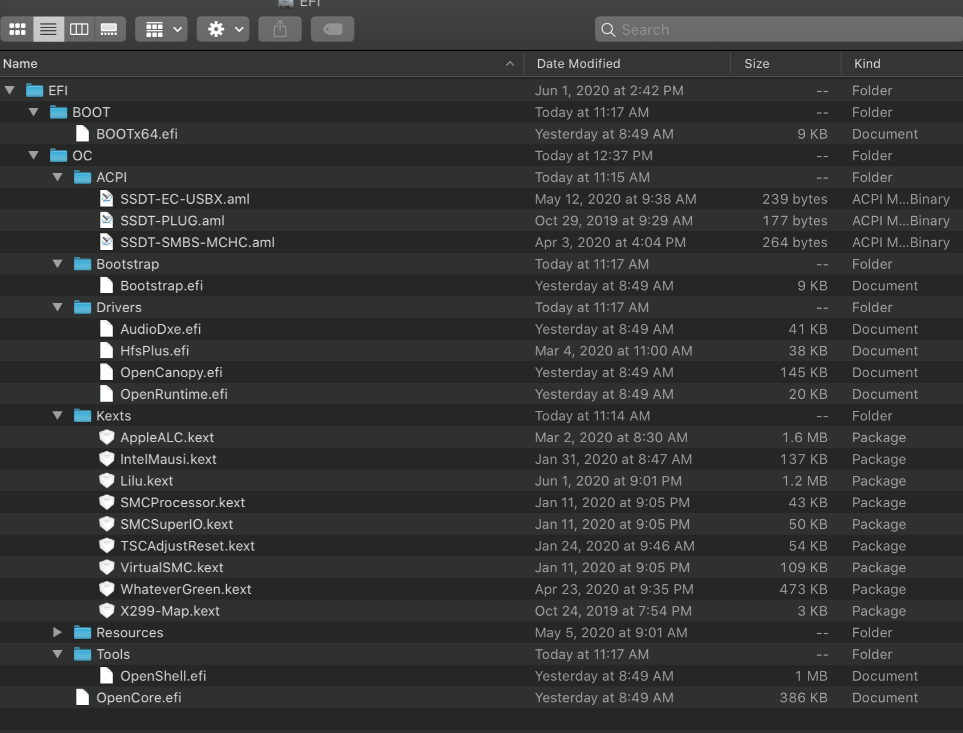Sort by the Date Modified column
The width and height of the screenshot is (963, 733).
627,64
